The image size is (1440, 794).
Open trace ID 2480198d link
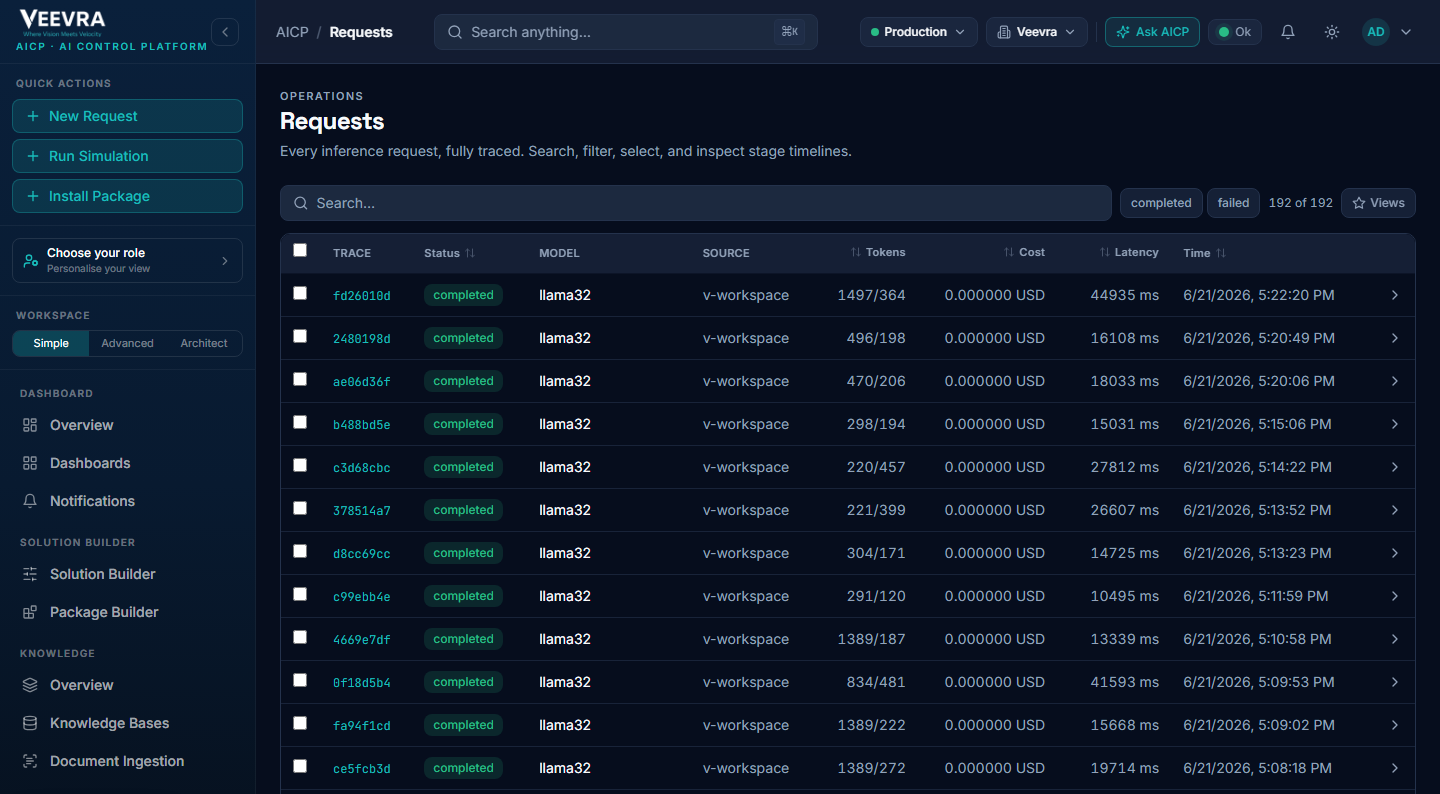362,339
